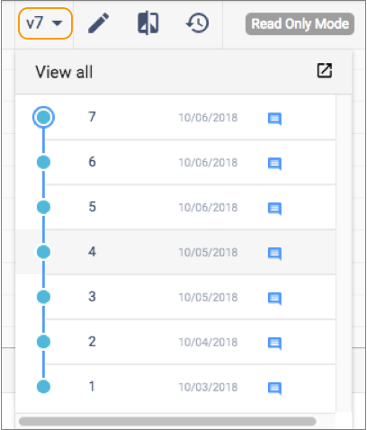Open the comment icon for version 5

pos(275,209)
